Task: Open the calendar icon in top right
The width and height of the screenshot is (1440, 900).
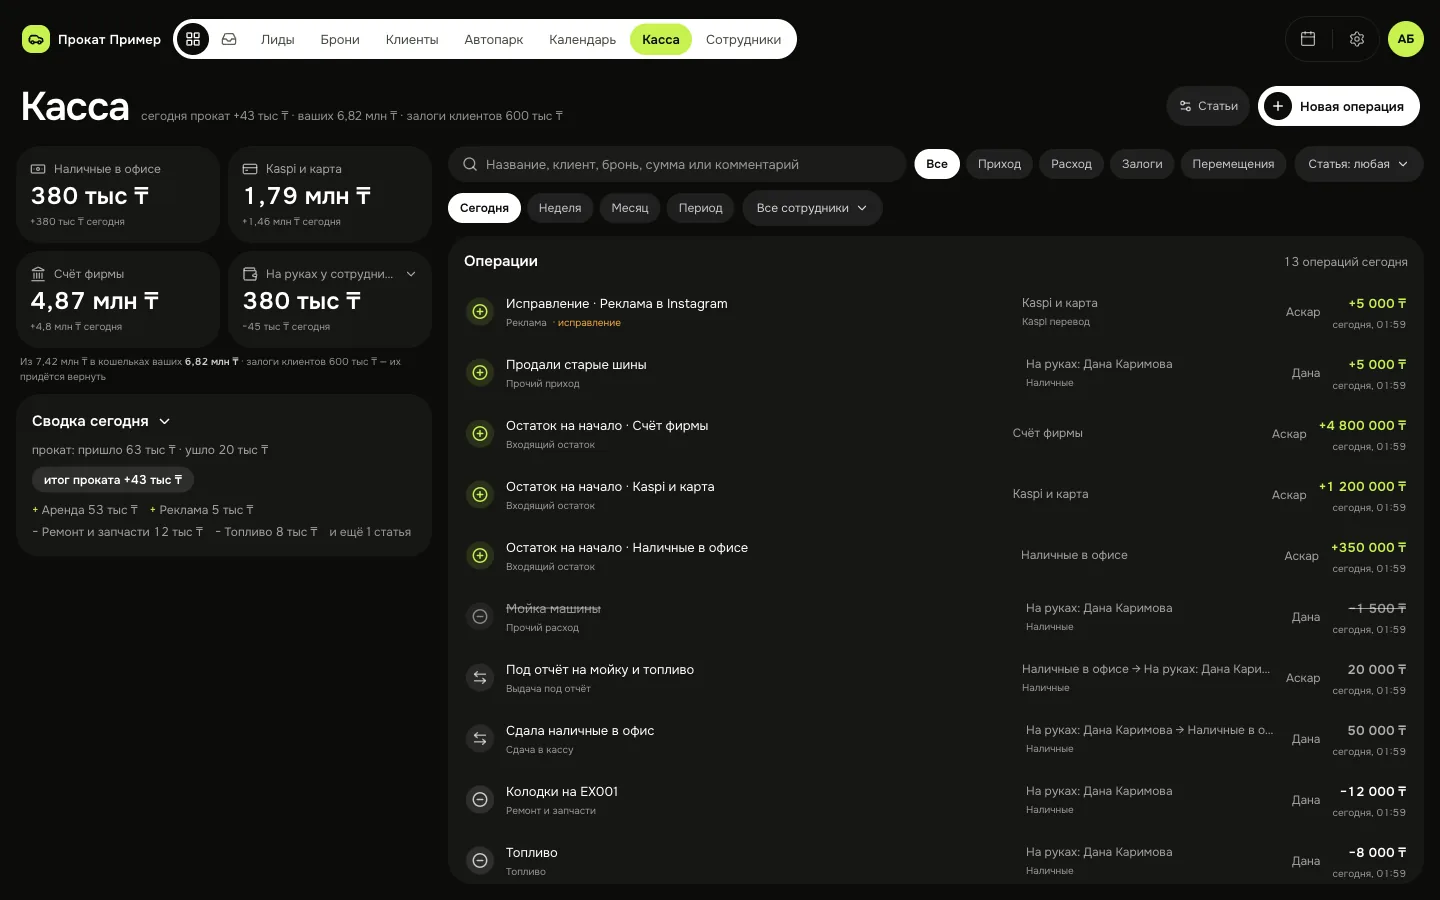Action: click(x=1307, y=39)
